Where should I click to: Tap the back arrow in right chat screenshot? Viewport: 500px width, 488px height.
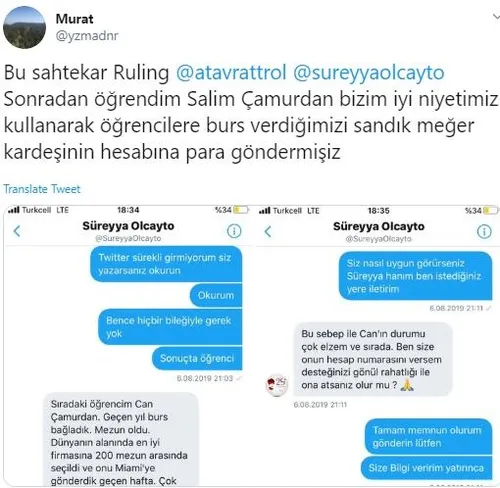tap(268, 231)
